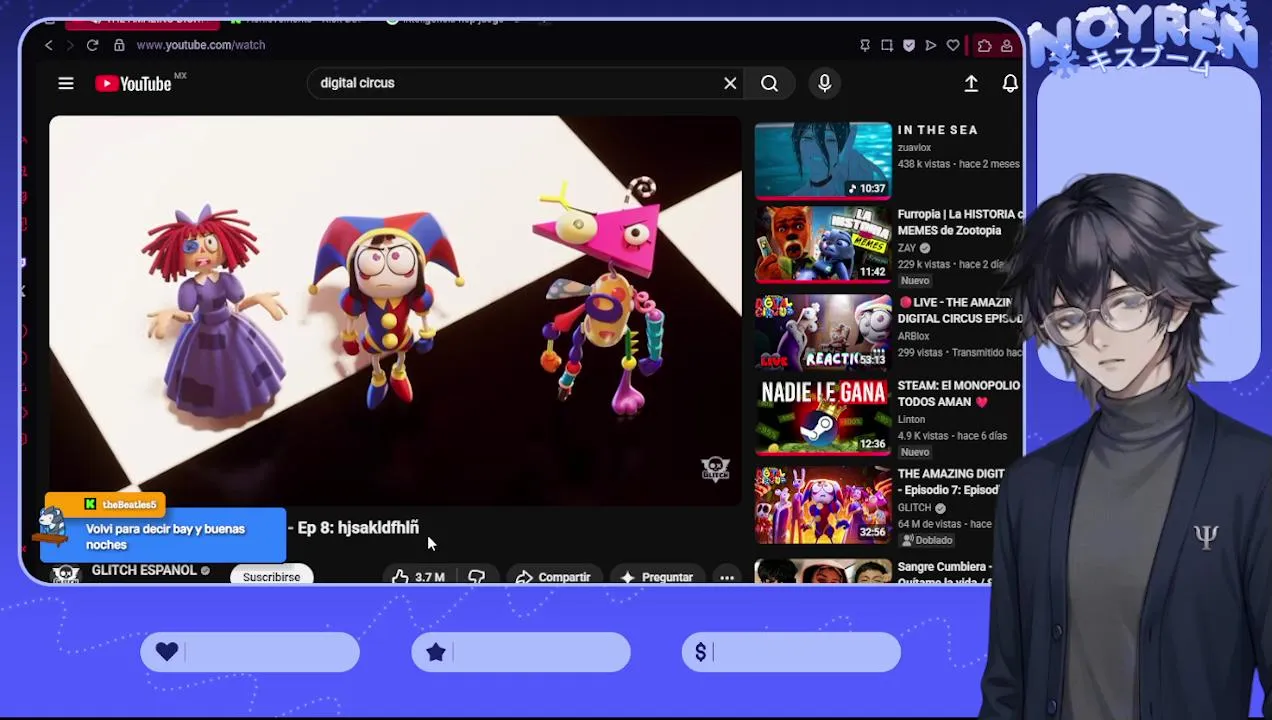Open more actions three-dot menu under video

tap(727, 577)
